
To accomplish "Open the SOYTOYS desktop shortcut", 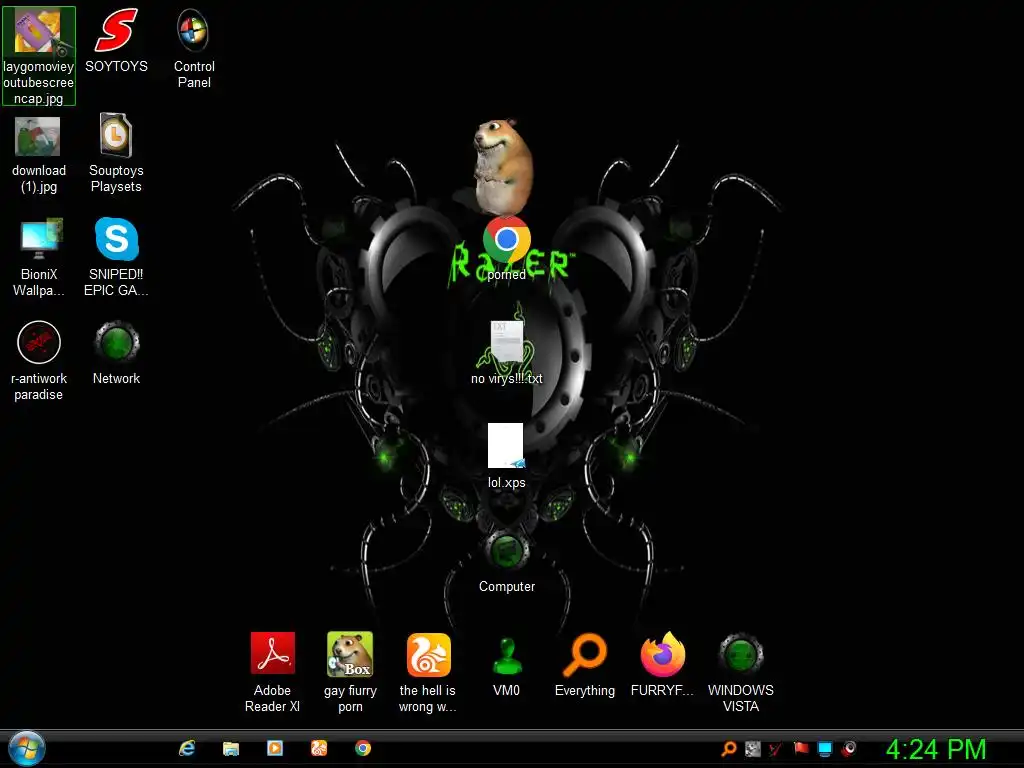I will tap(116, 40).
